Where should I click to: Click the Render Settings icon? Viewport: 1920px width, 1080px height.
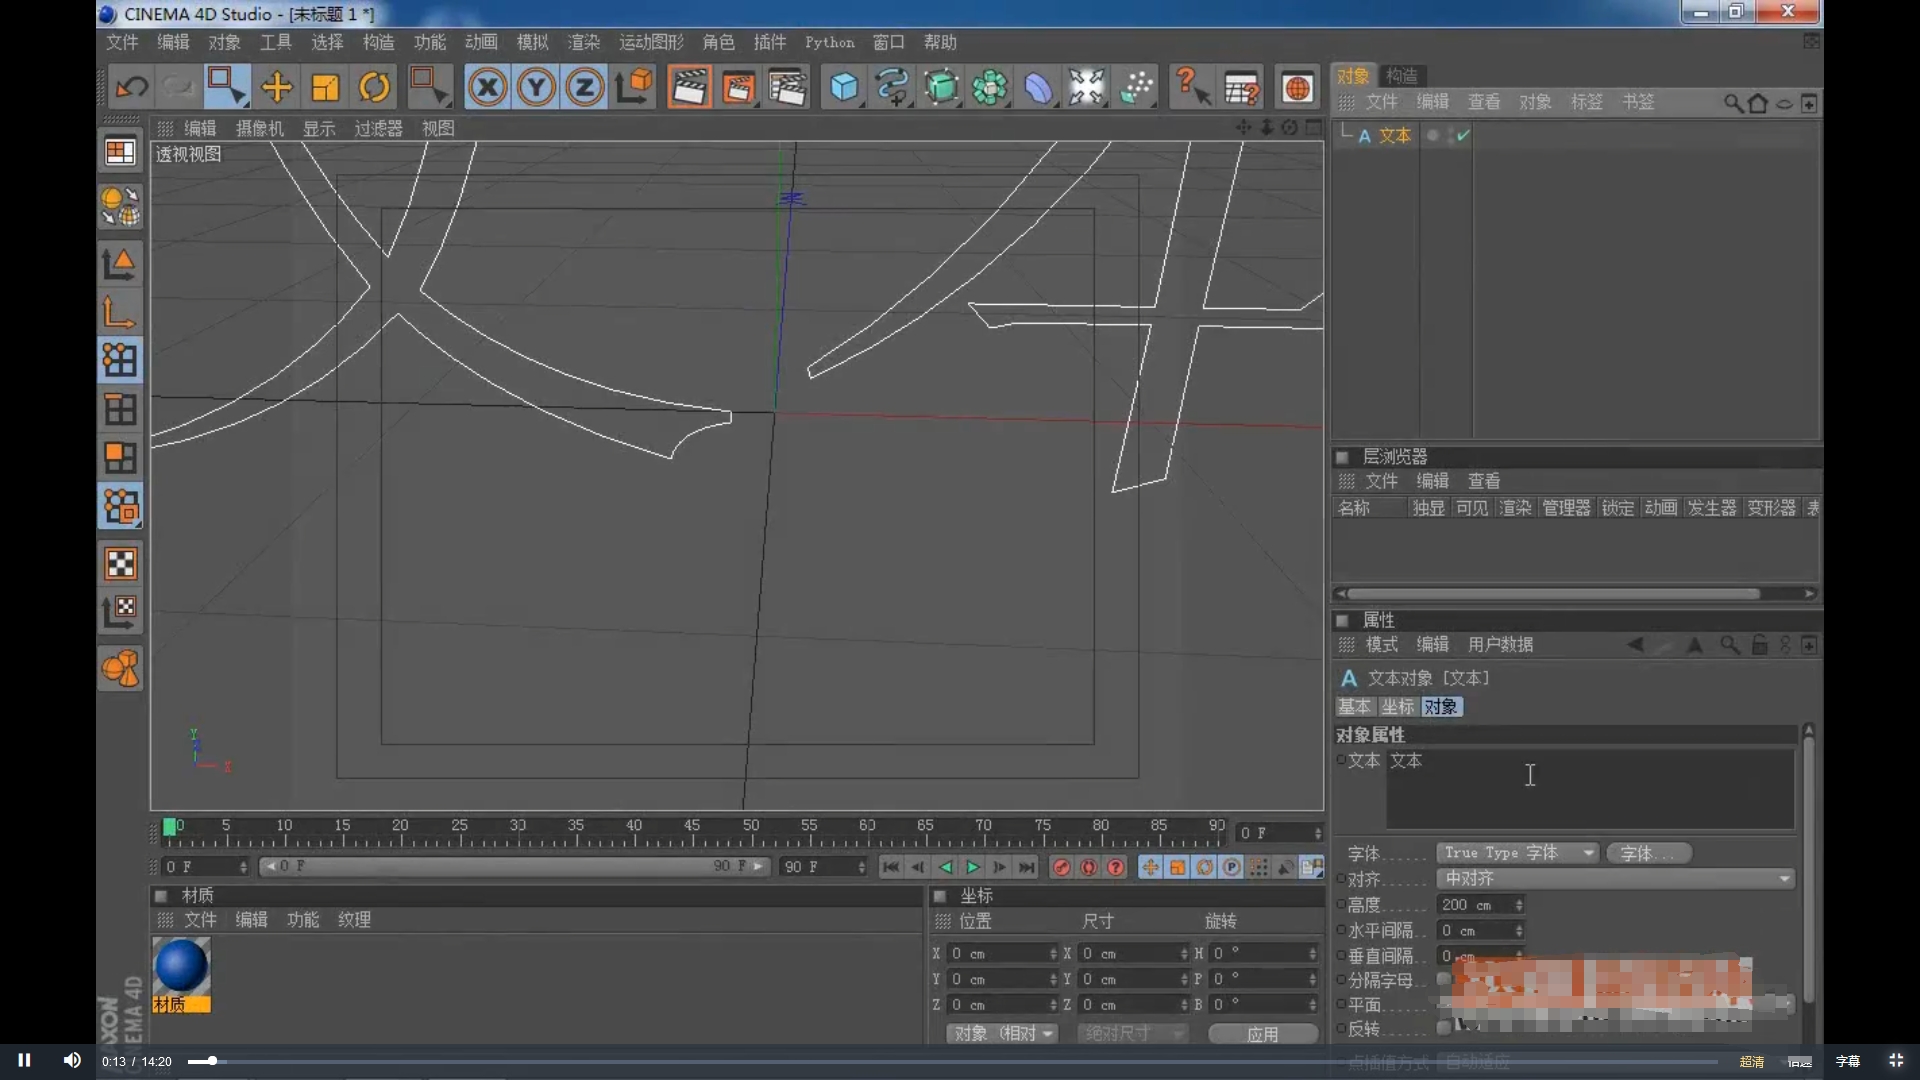(787, 87)
